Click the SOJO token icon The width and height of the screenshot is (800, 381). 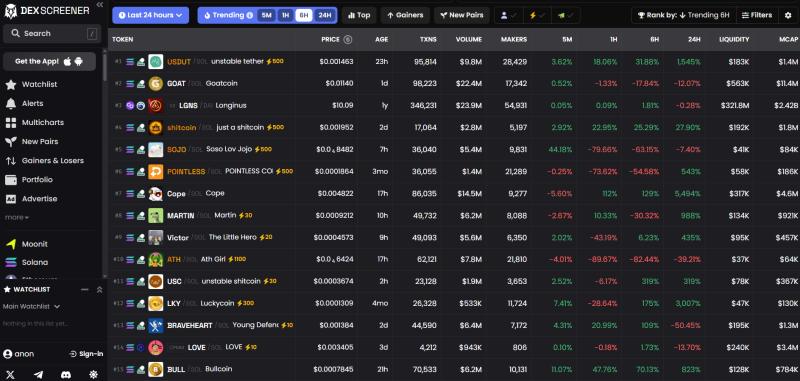point(156,149)
